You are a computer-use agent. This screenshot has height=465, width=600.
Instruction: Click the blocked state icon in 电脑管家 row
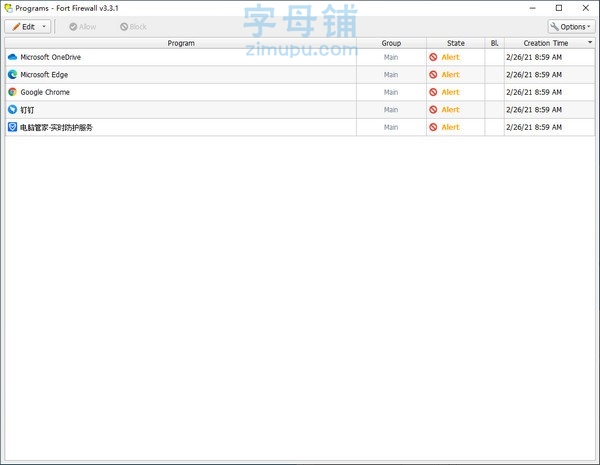[x=433, y=127]
